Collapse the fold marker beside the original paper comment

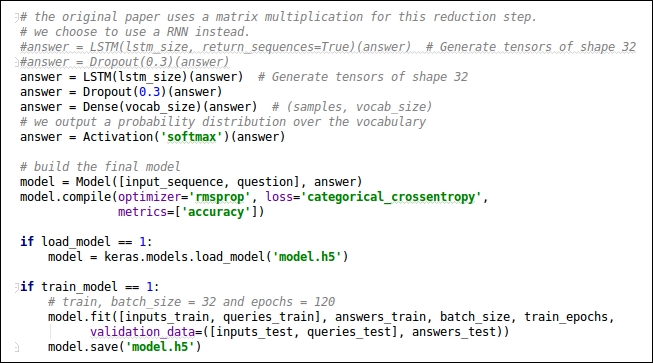click(16, 17)
